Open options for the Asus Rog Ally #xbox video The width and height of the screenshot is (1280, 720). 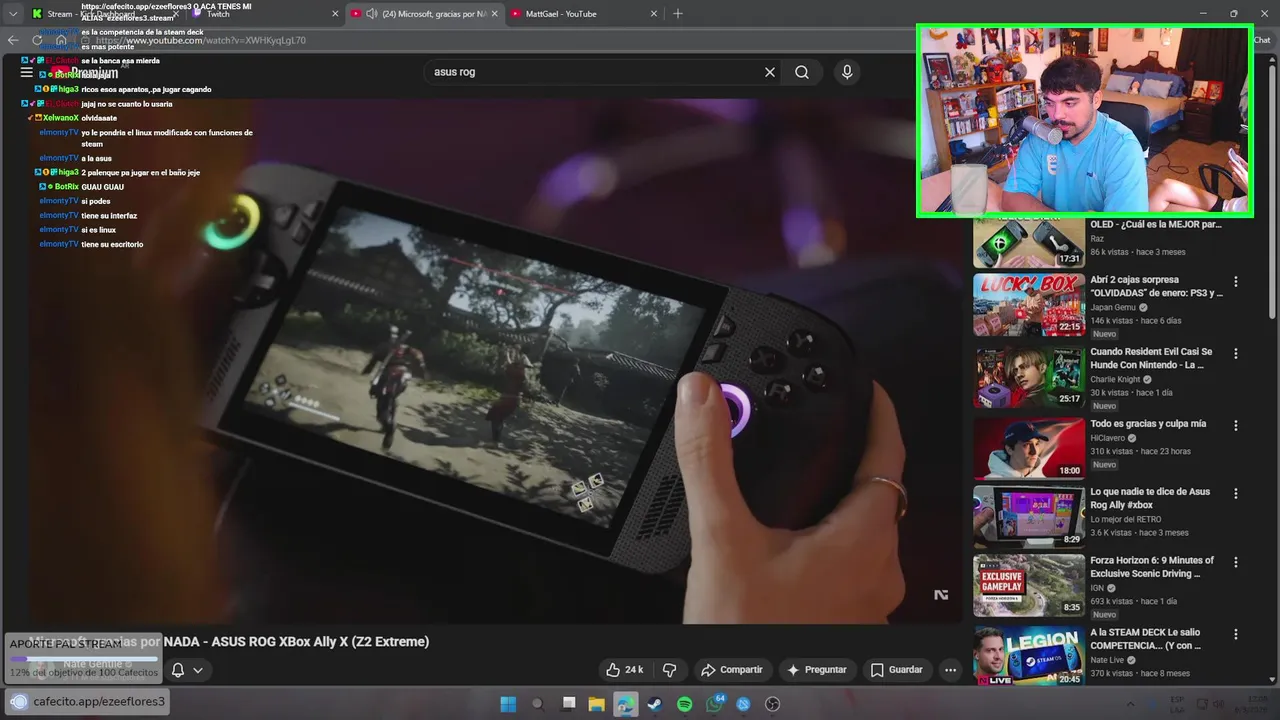pyautogui.click(x=1236, y=494)
